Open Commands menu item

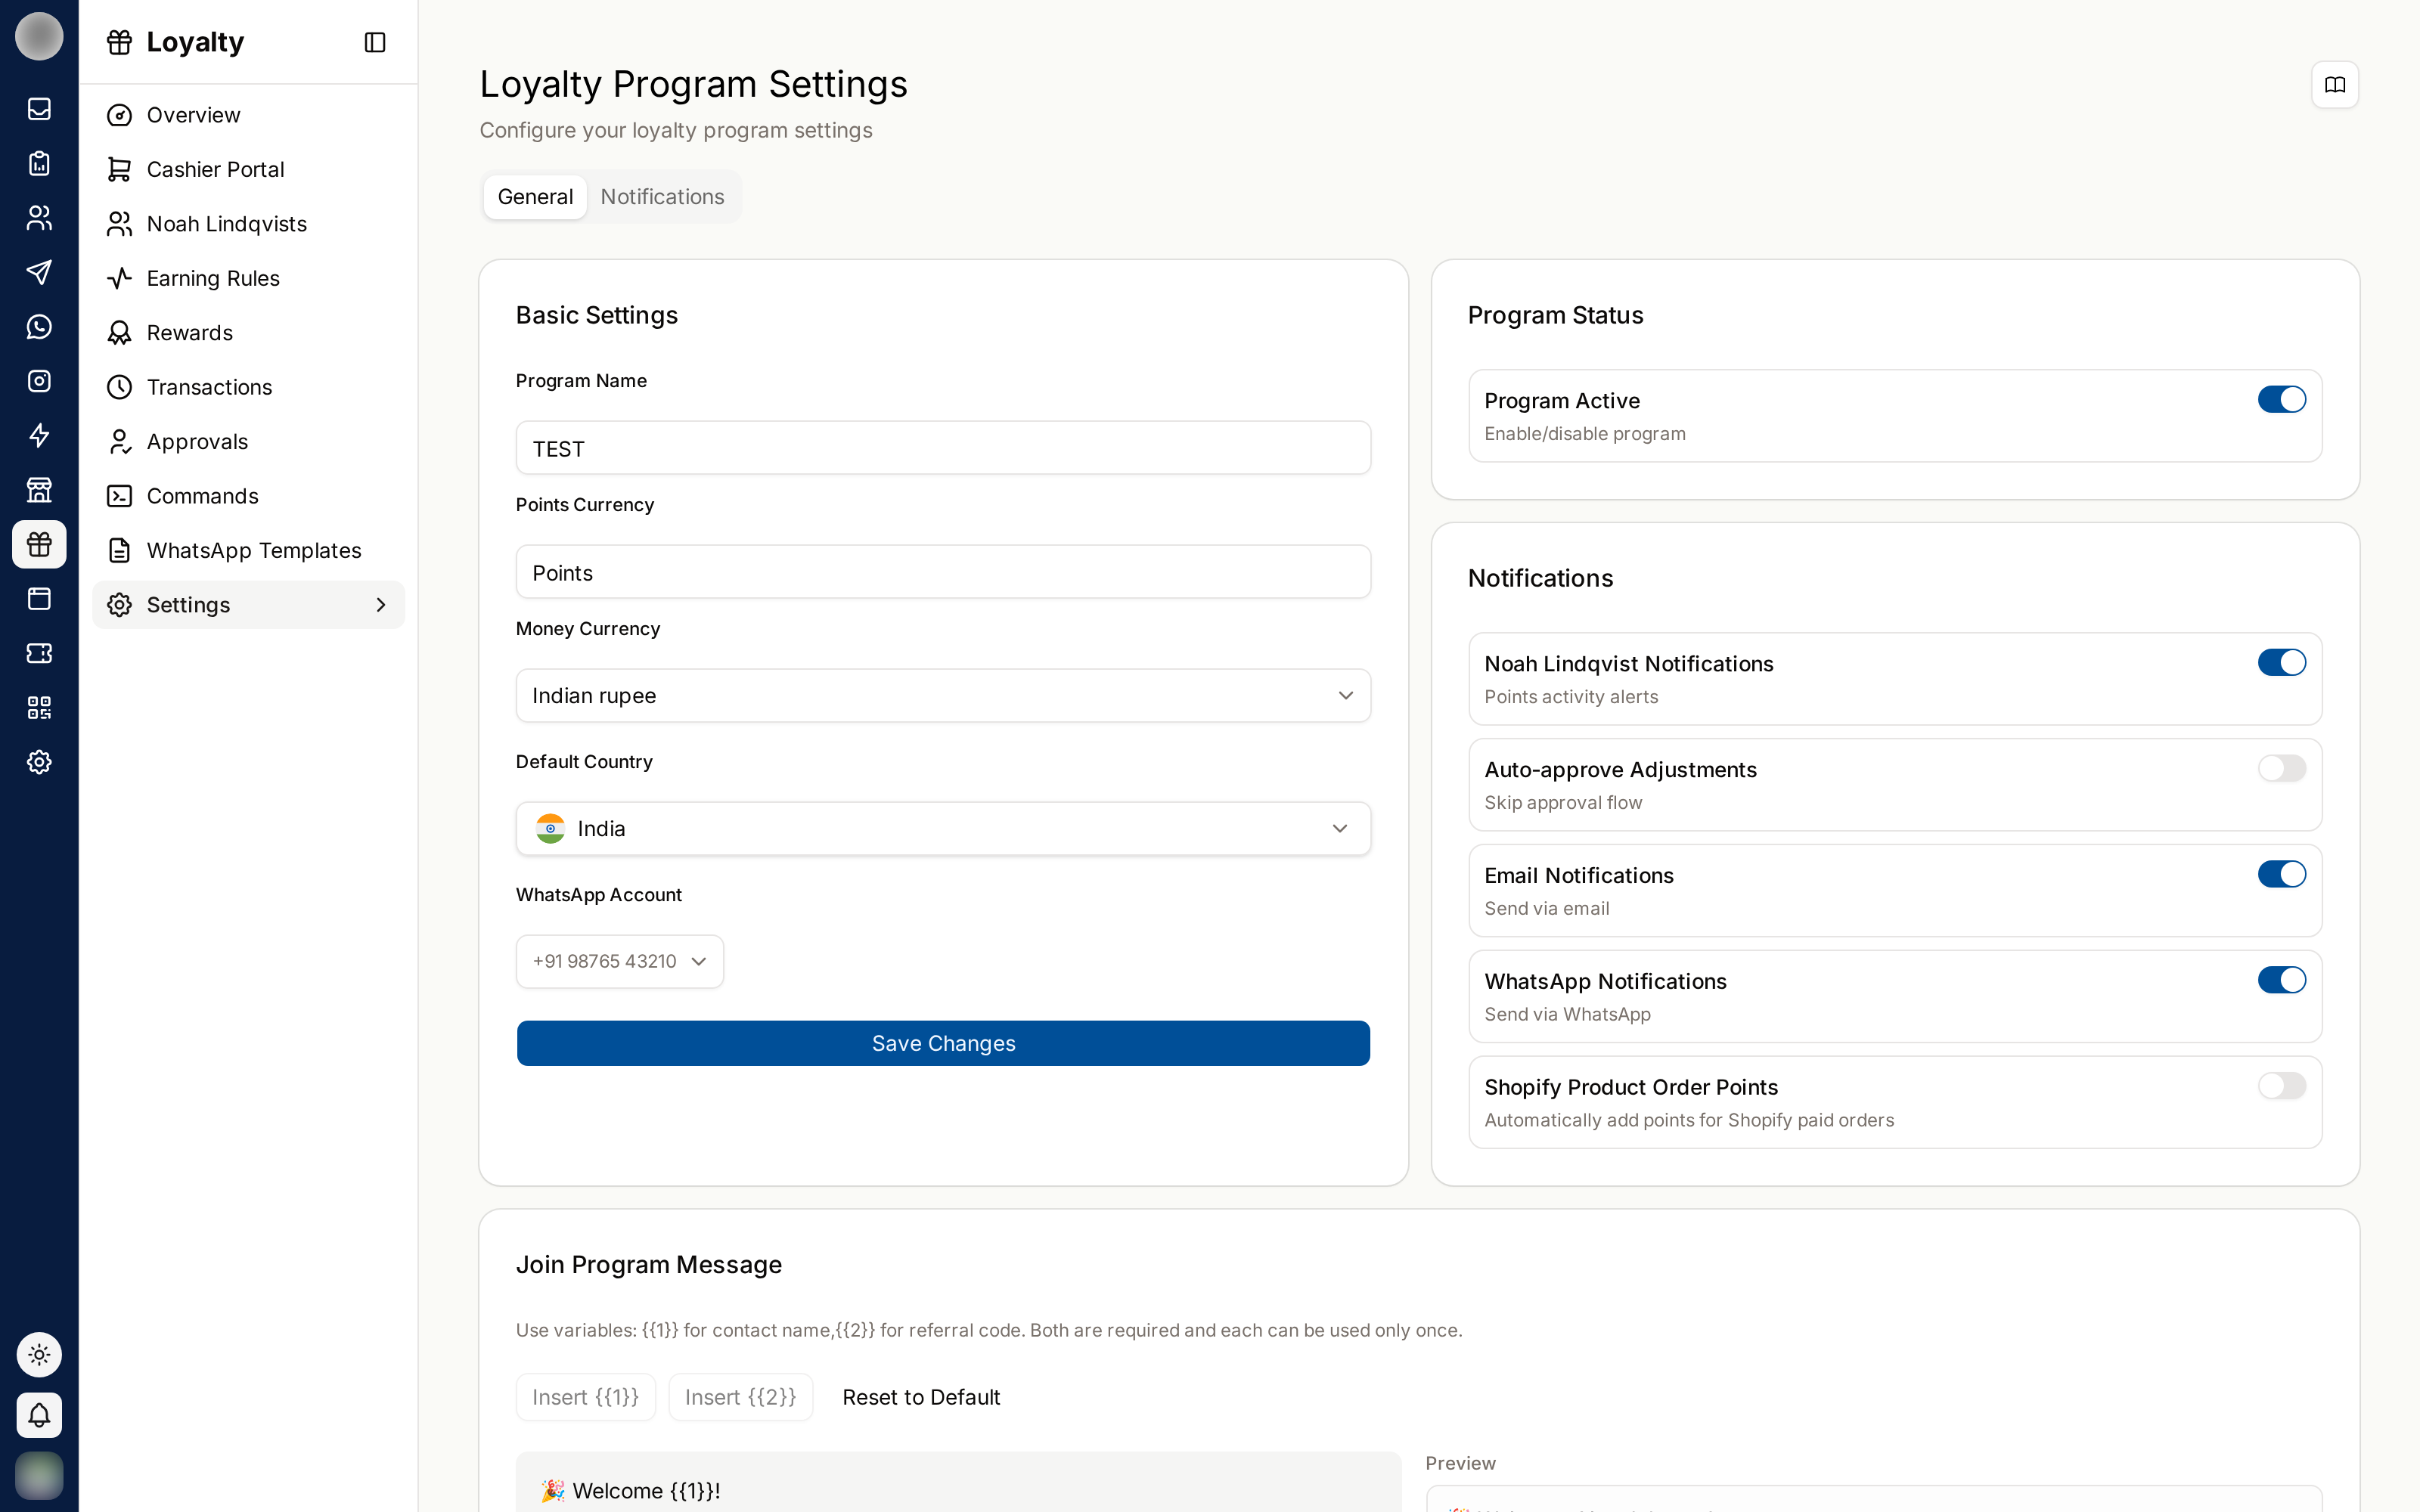click(248, 496)
